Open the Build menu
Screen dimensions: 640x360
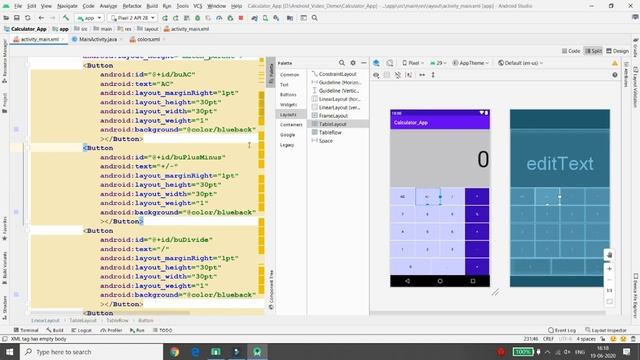point(152,6)
